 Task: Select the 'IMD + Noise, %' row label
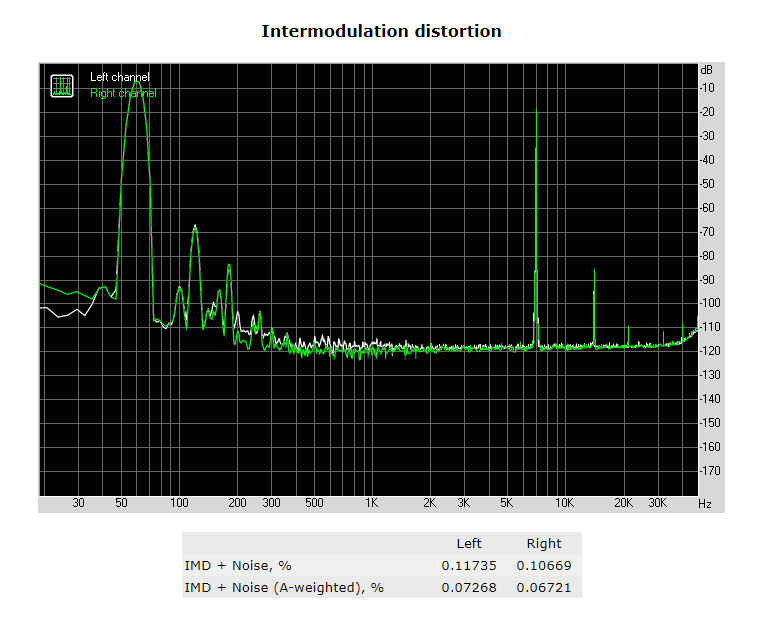(x=238, y=566)
